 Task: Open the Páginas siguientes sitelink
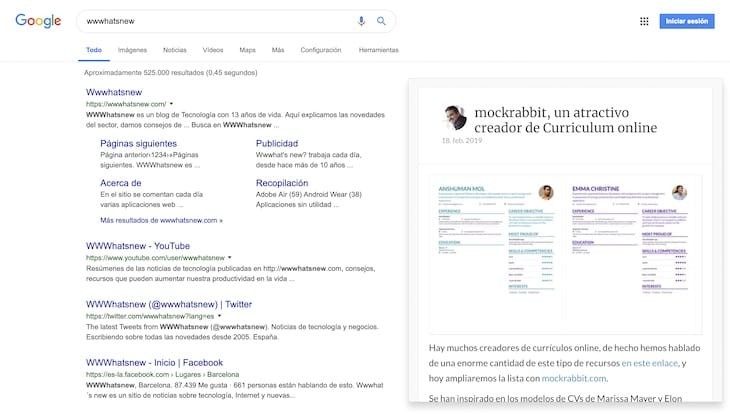coord(138,143)
